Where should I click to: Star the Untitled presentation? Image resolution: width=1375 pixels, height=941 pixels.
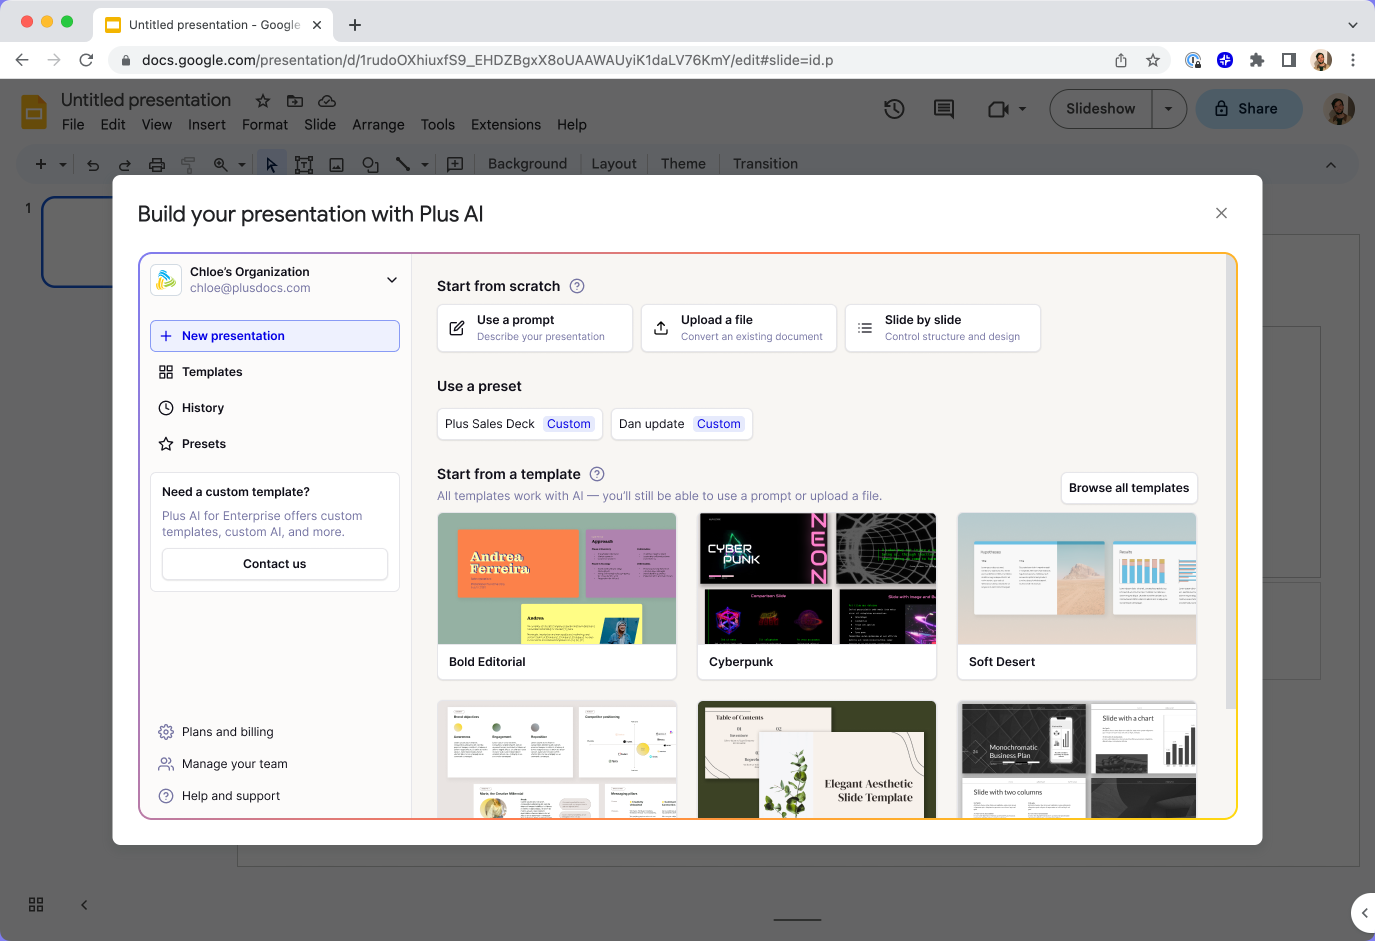(263, 101)
